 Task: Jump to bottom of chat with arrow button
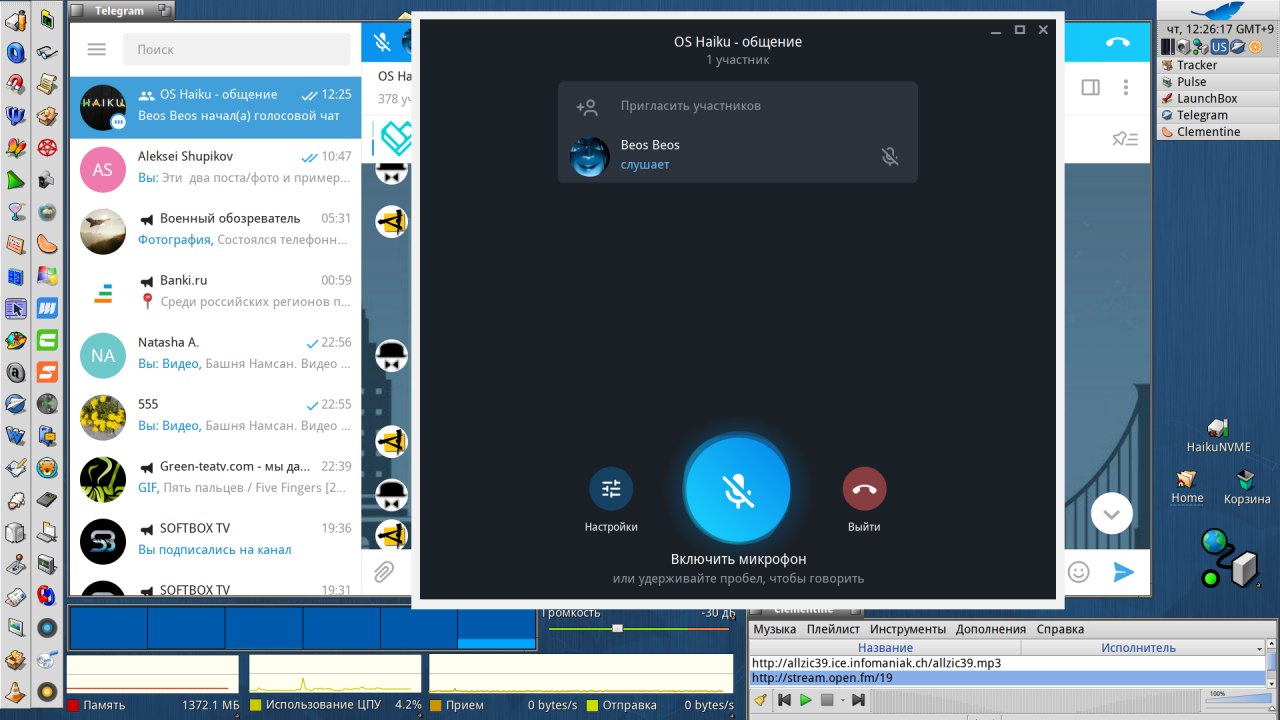1111,514
